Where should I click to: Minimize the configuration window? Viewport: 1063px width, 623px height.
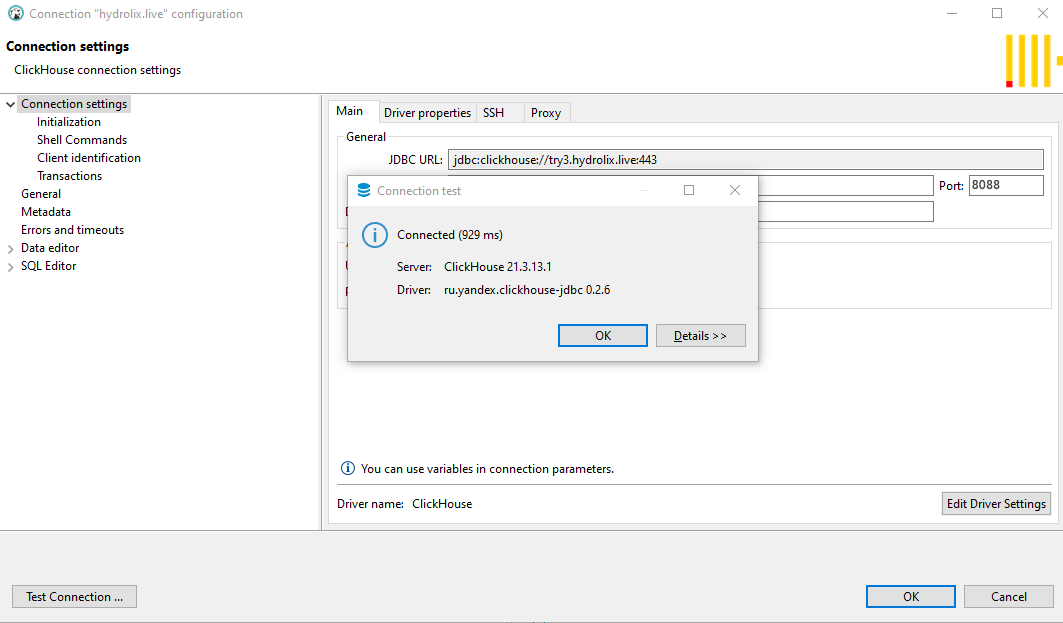tap(952, 14)
